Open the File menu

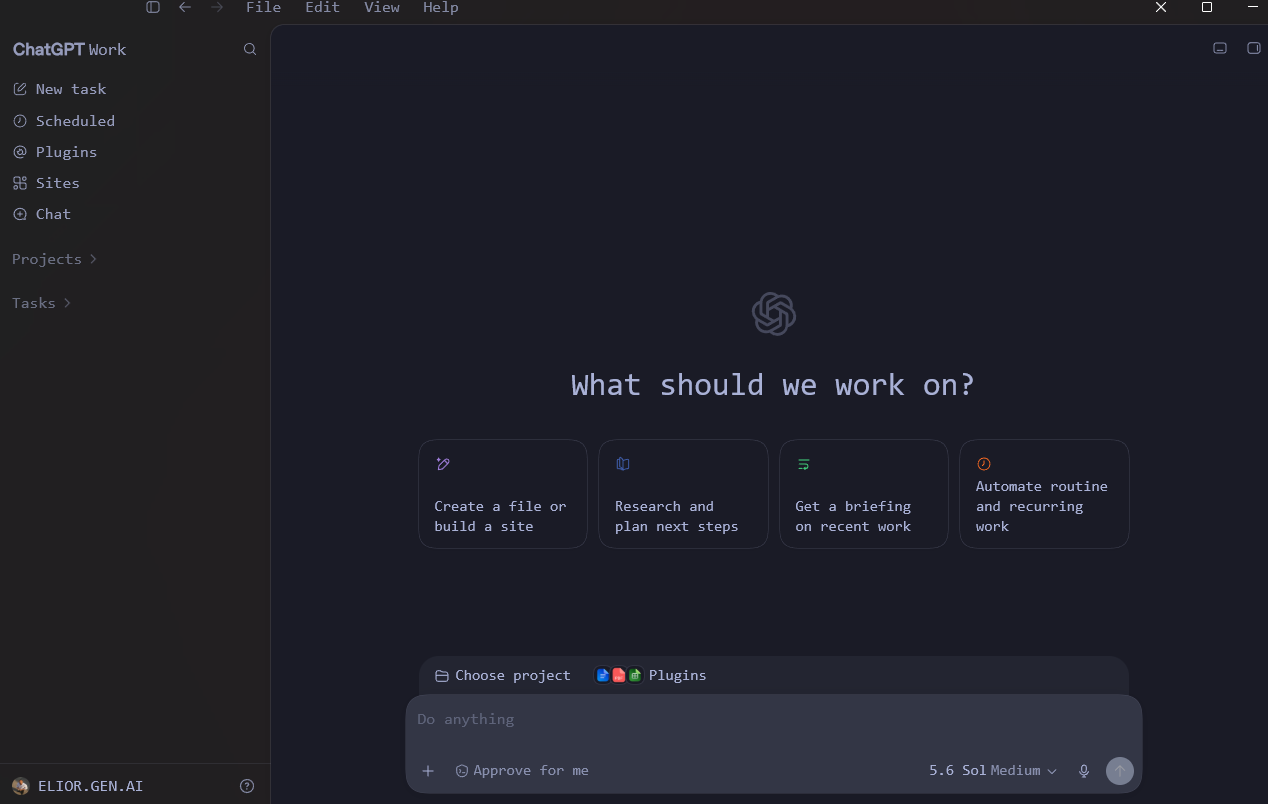point(263,7)
